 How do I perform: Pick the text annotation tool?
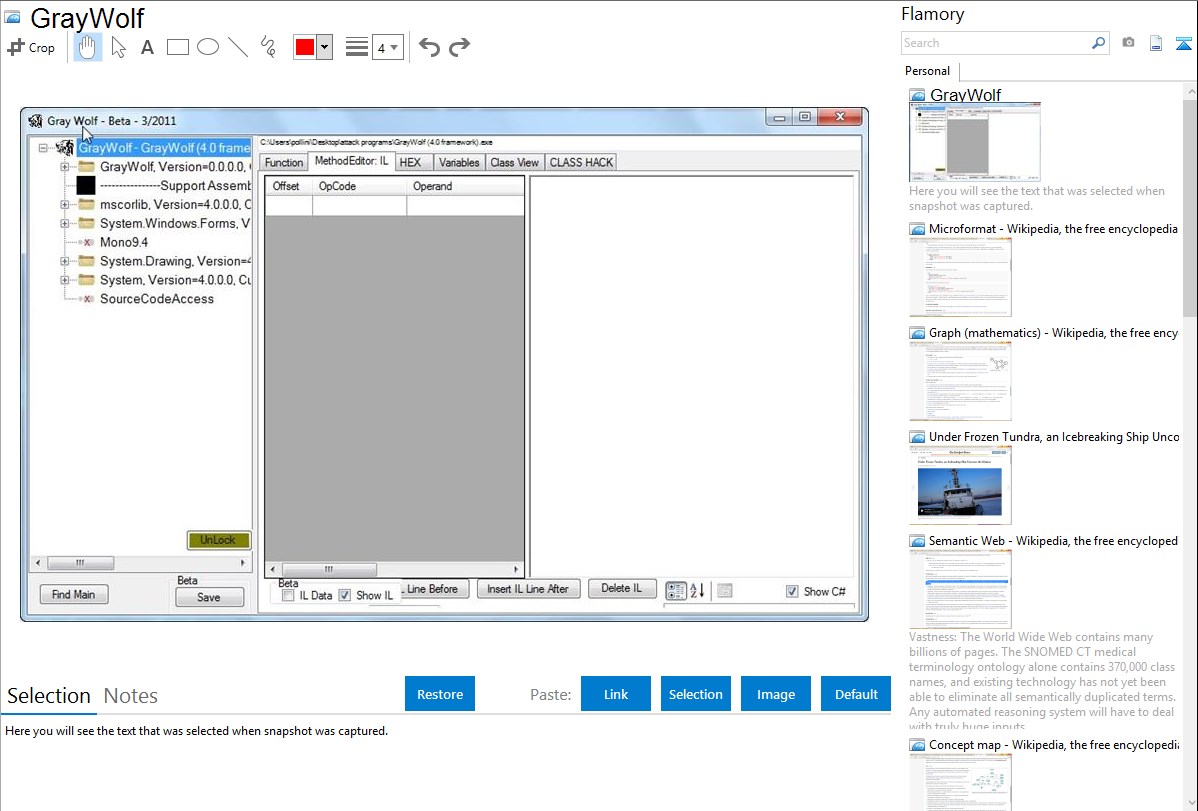[x=147, y=47]
